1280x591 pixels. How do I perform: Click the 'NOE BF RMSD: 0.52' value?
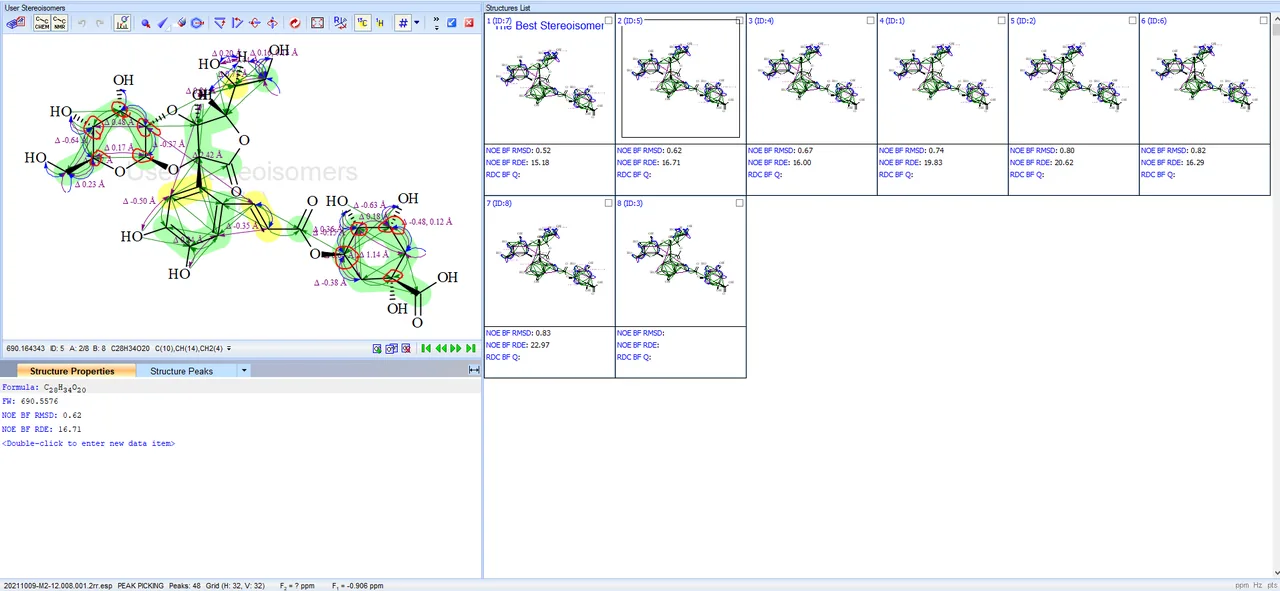518,151
